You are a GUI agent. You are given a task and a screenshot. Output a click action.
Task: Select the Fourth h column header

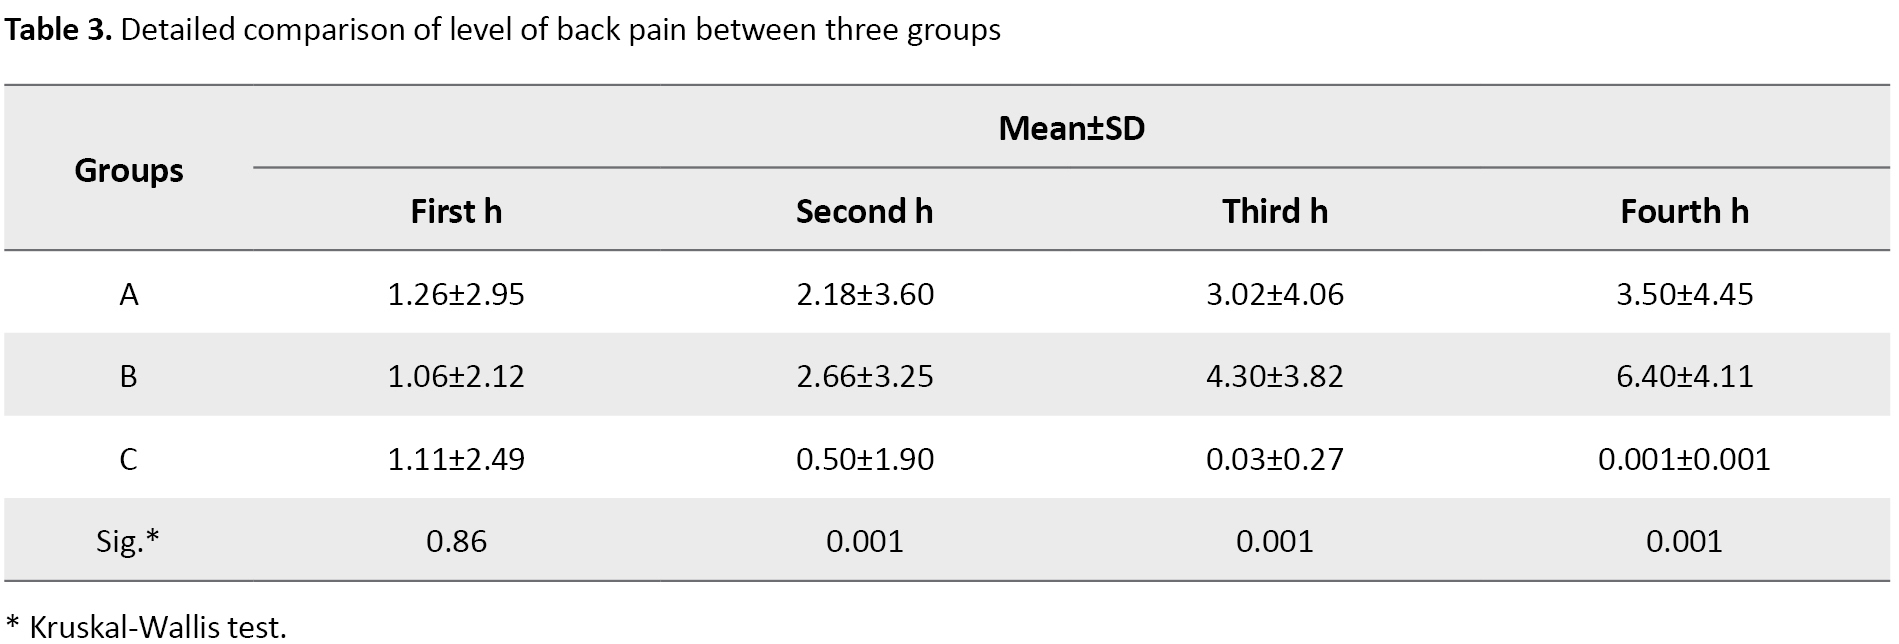point(1684,211)
